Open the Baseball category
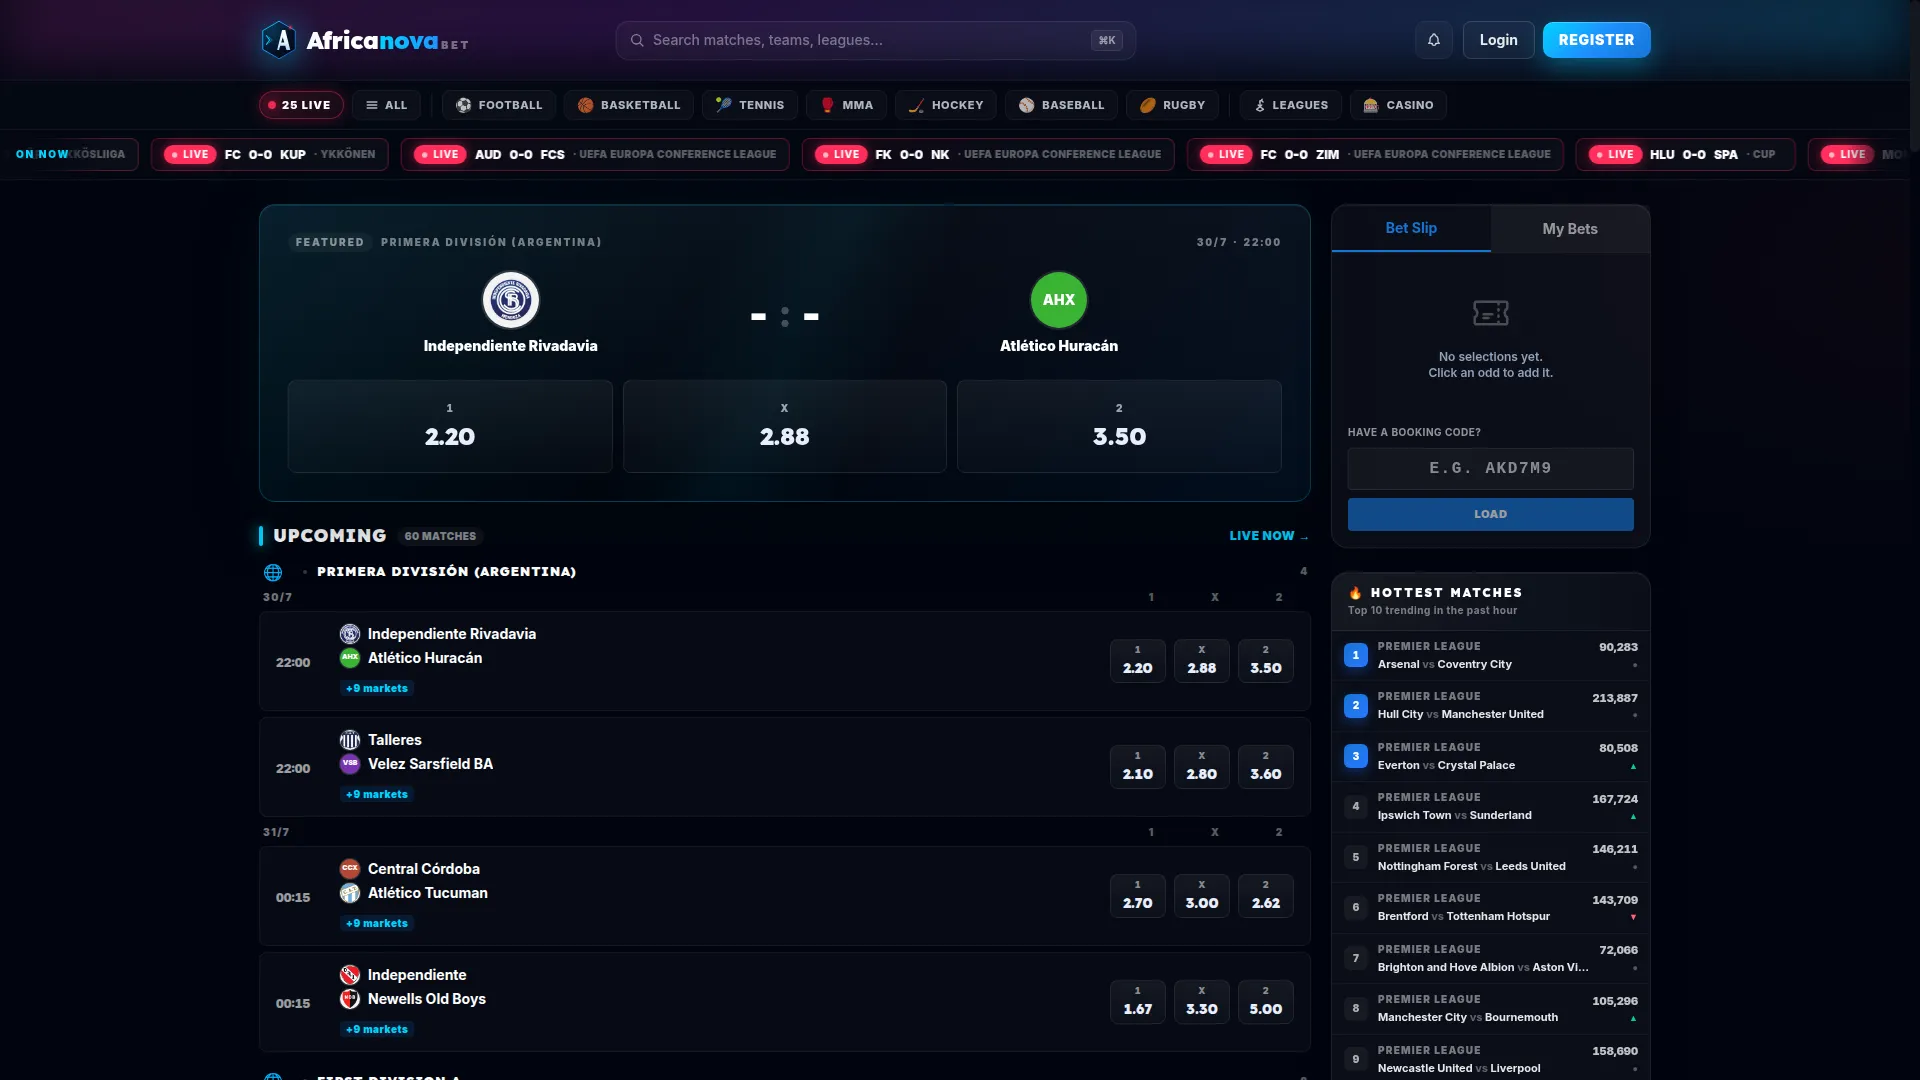This screenshot has height=1080, width=1920. [x=1062, y=105]
